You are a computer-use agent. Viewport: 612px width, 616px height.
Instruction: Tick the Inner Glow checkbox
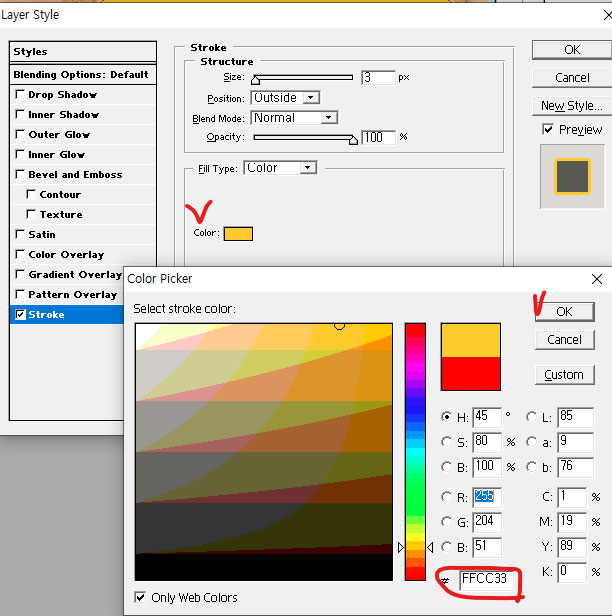[x=20, y=154]
